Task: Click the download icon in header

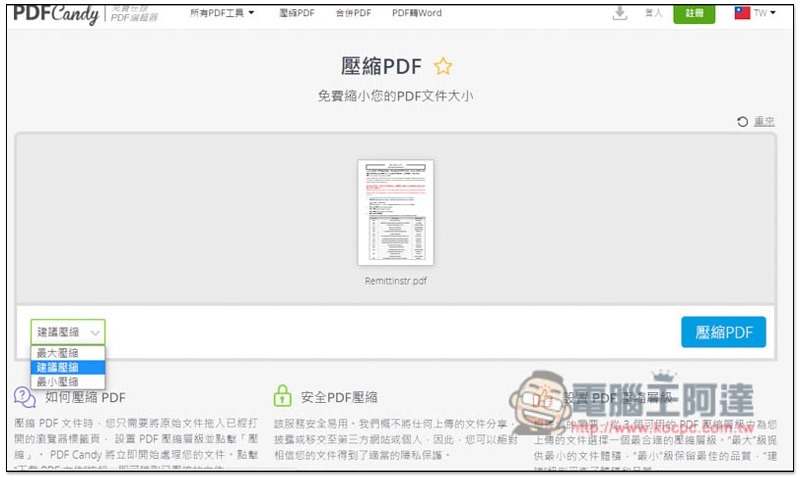Action: (x=620, y=13)
